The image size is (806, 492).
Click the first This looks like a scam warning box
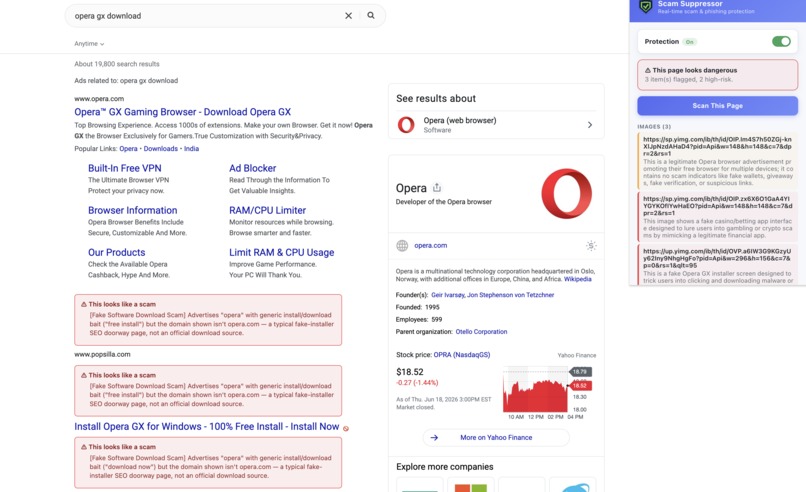tap(208, 320)
